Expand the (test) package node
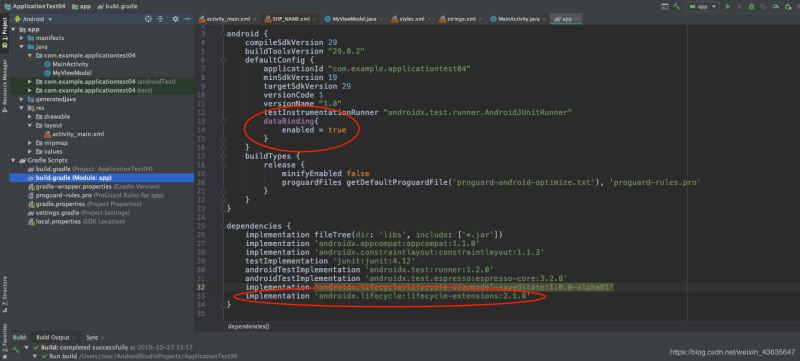 pos(30,90)
